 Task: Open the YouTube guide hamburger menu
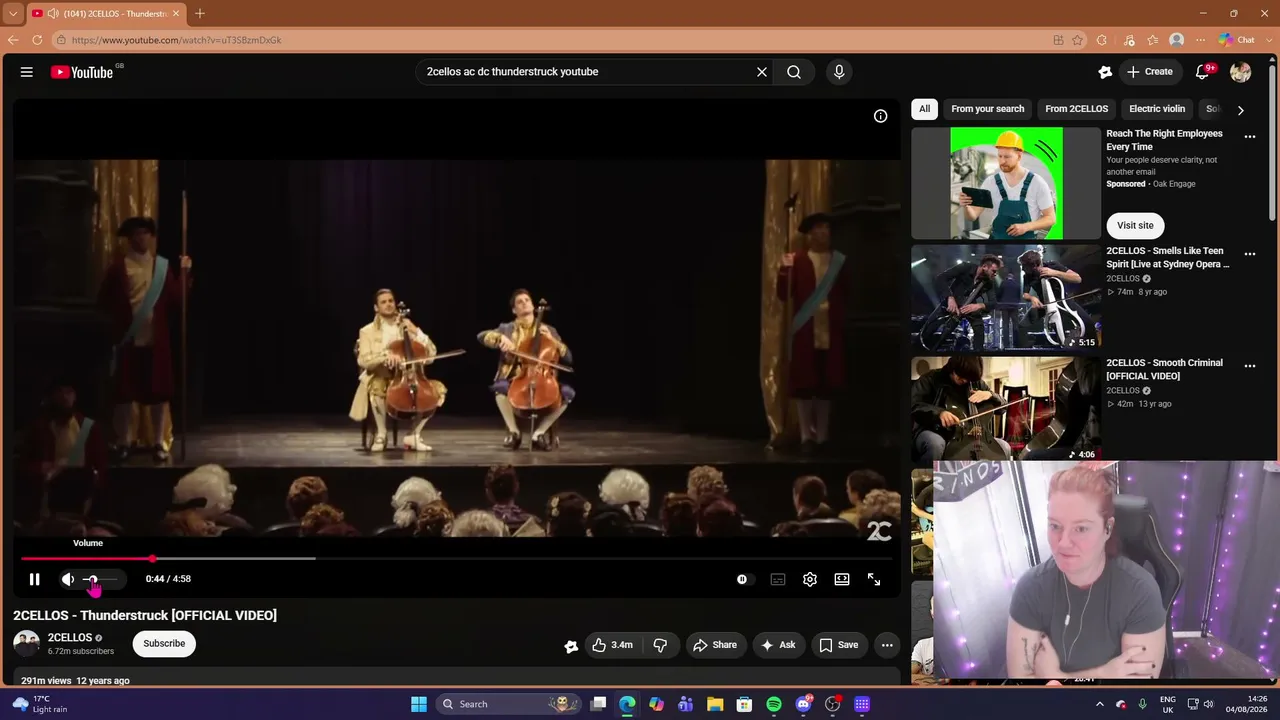click(27, 72)
